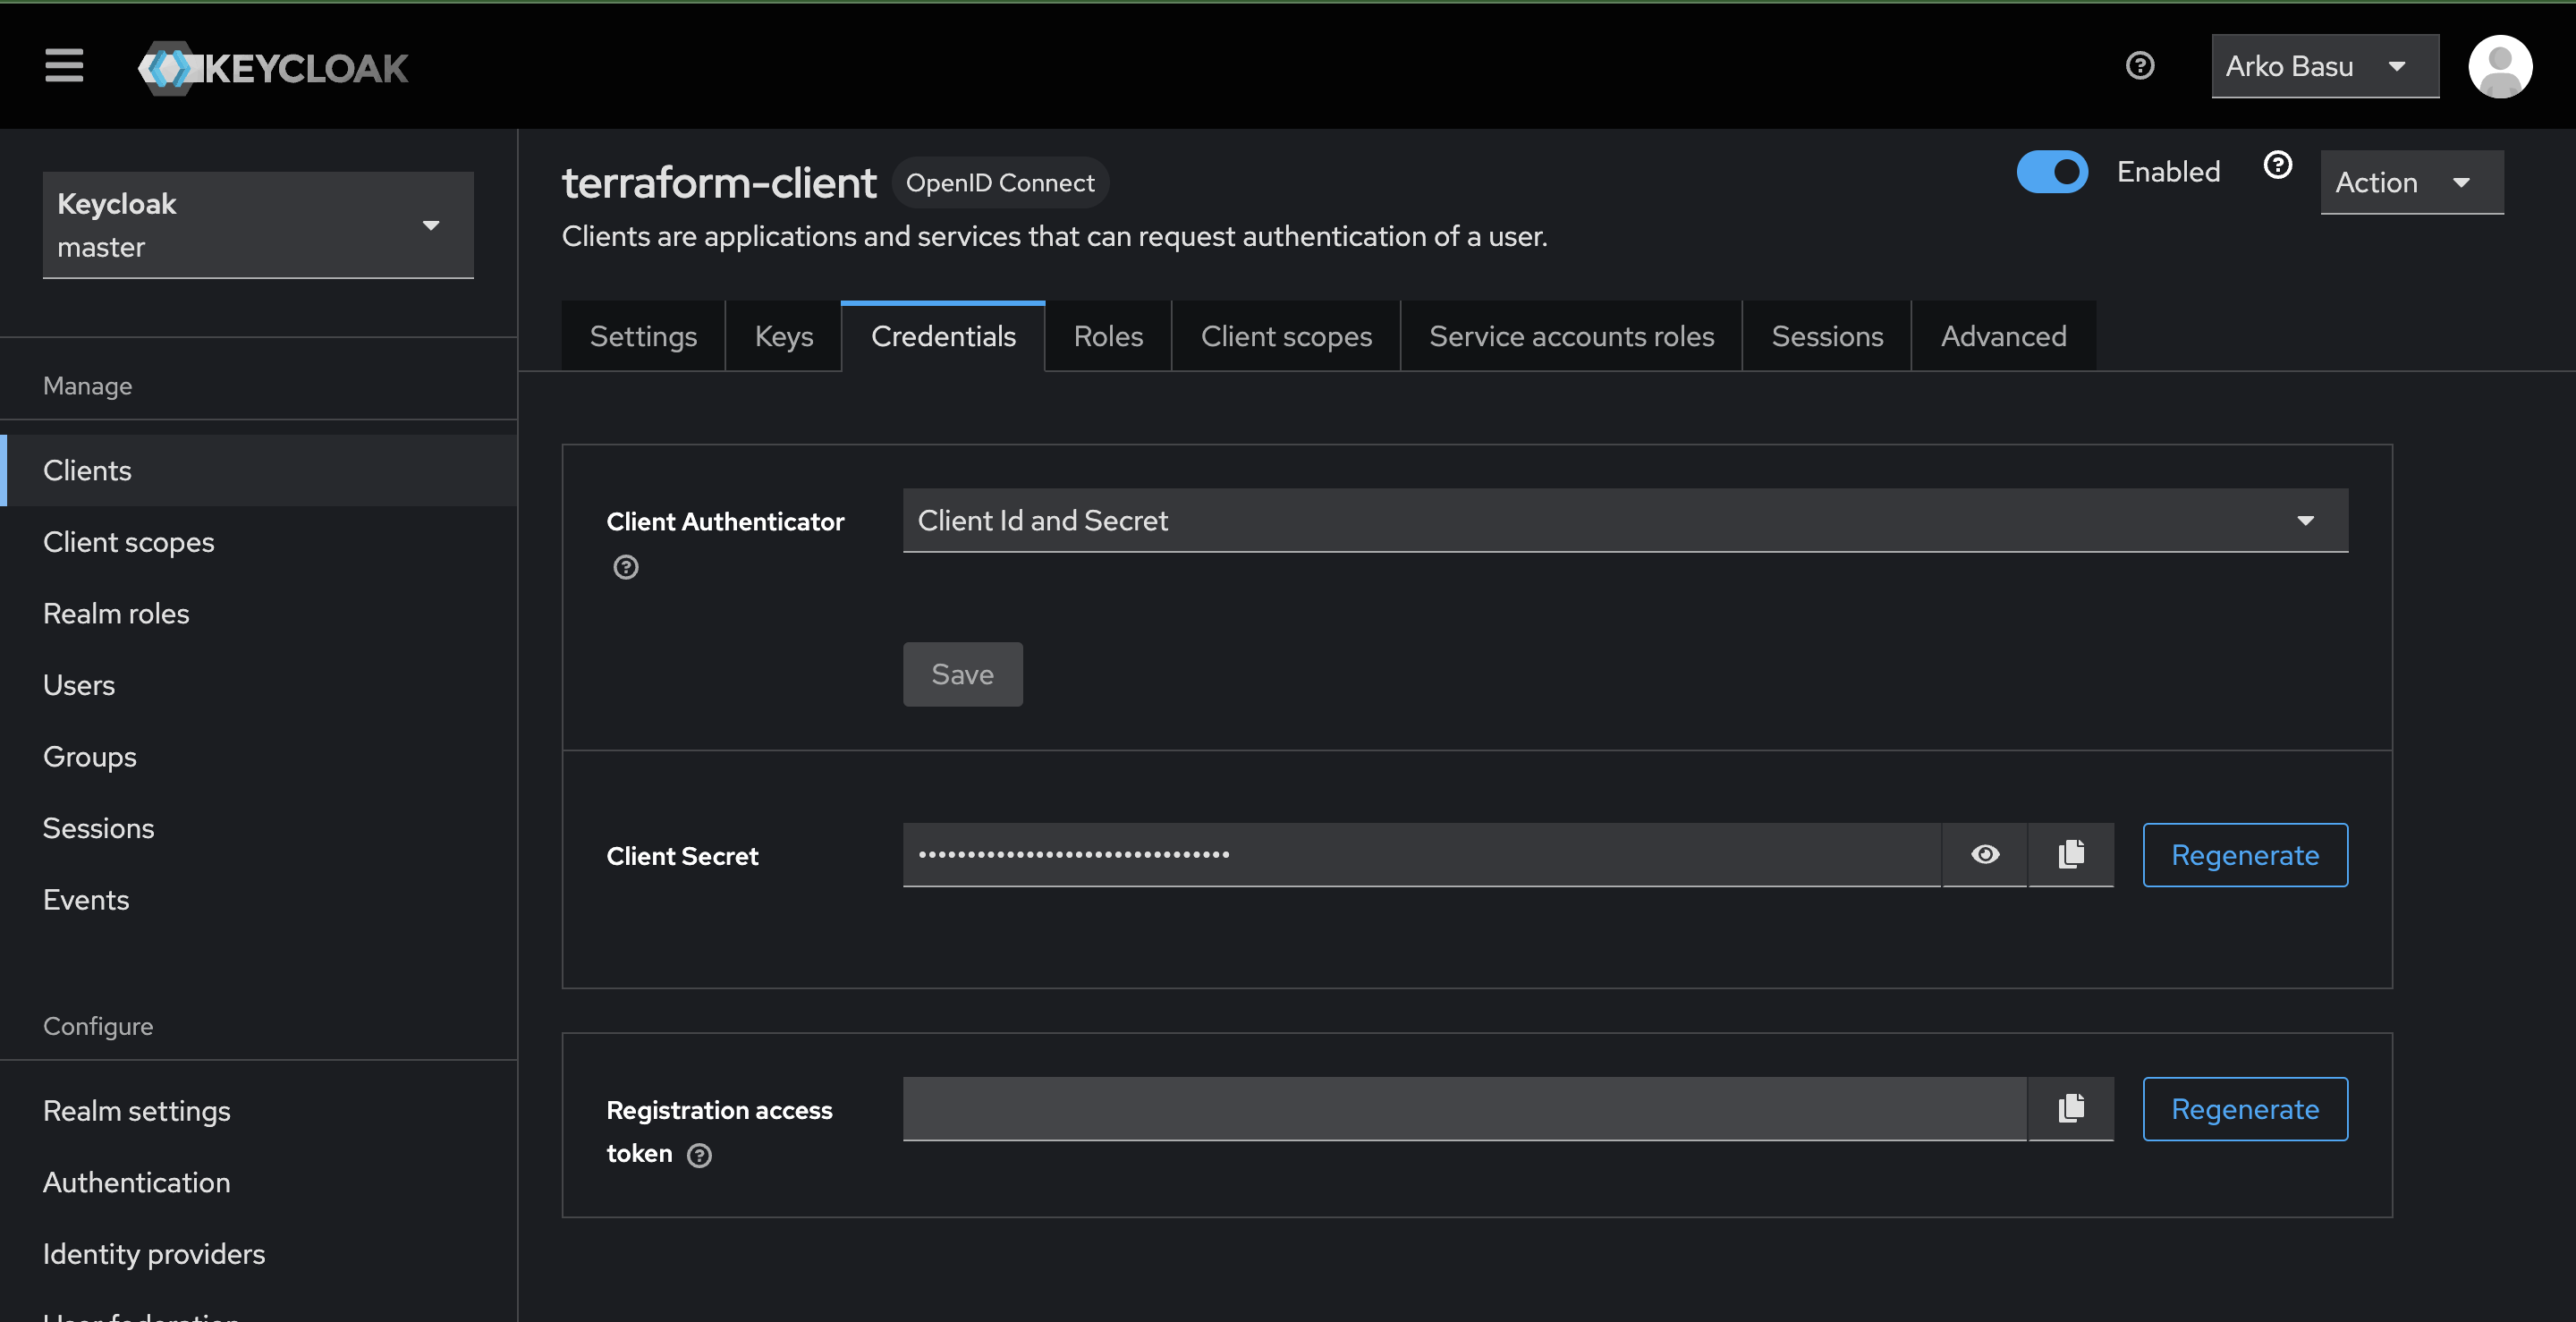Click the Save button
Screen dimensions: 2576x1322
point(961,674)
